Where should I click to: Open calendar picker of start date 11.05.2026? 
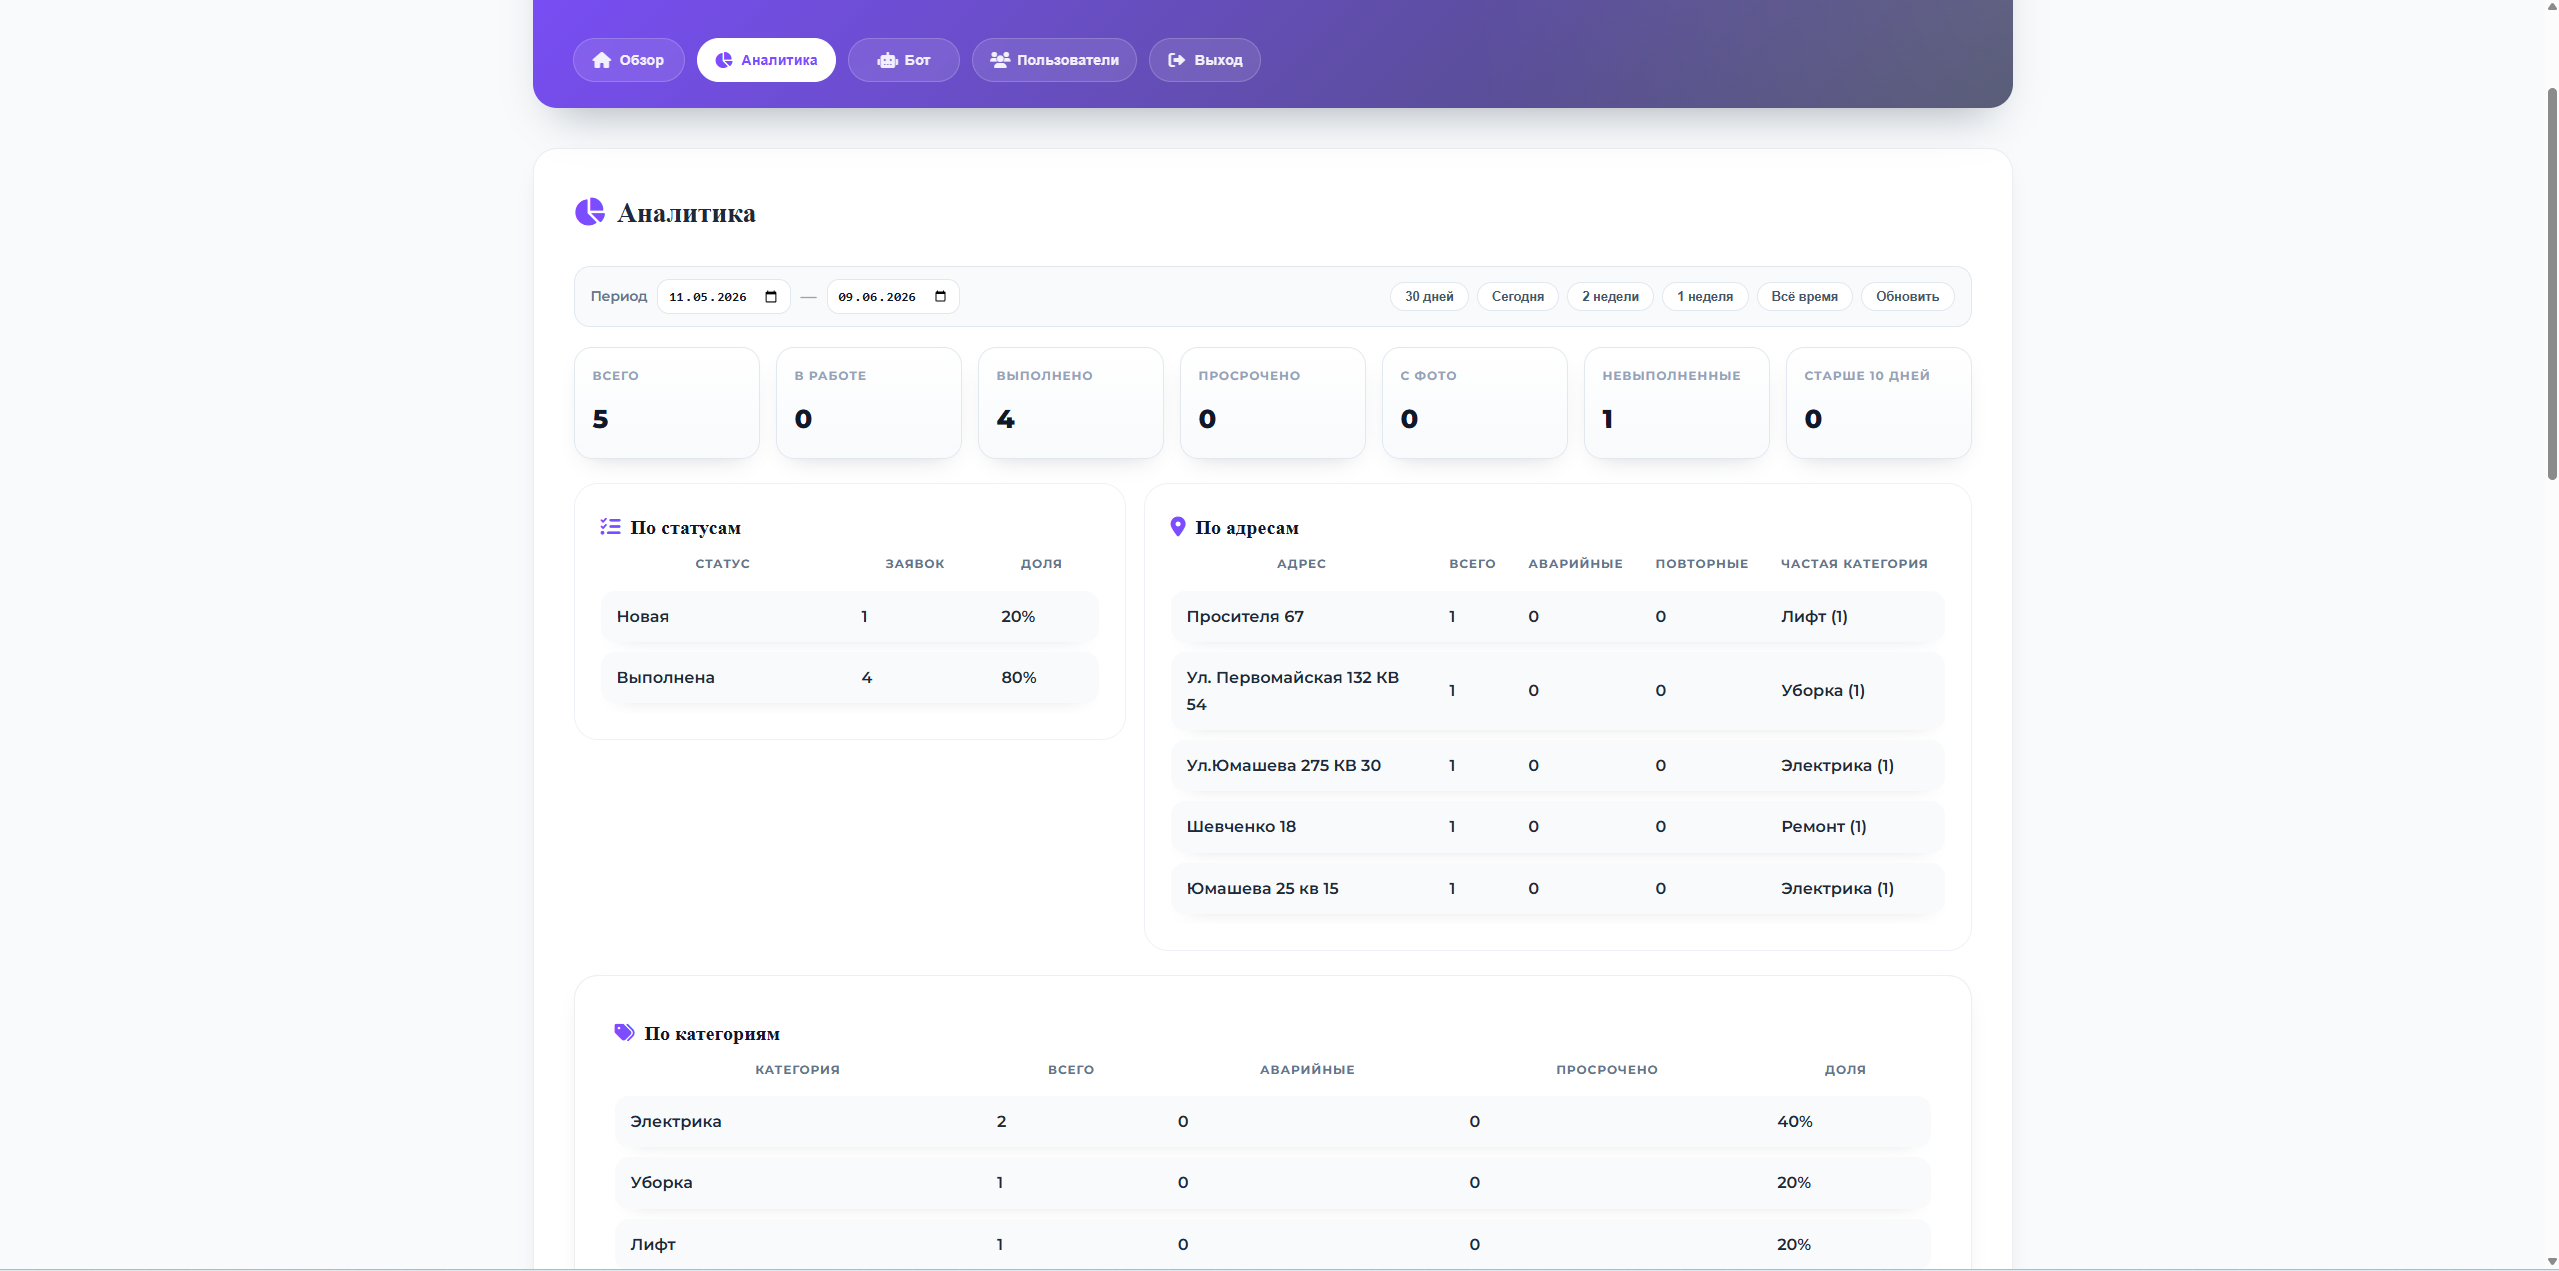pos(771,297)
